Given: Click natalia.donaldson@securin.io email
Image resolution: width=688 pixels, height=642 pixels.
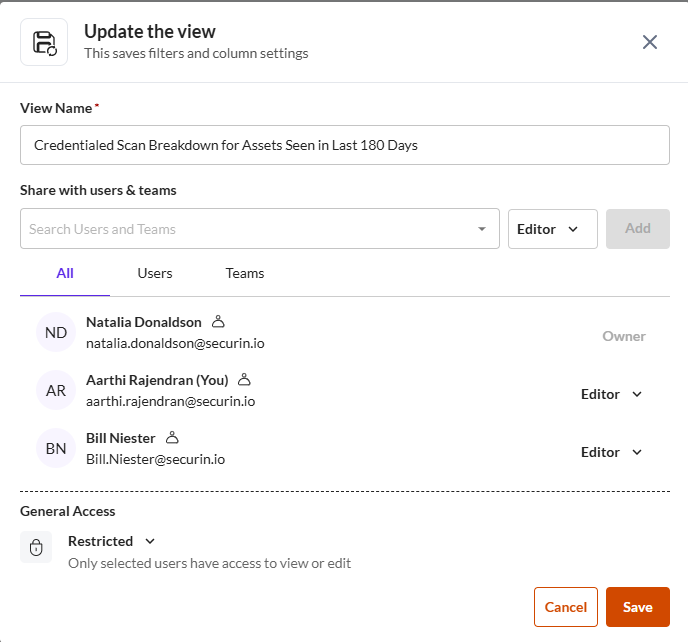Looking at the screenshot, I should point(175,343).
